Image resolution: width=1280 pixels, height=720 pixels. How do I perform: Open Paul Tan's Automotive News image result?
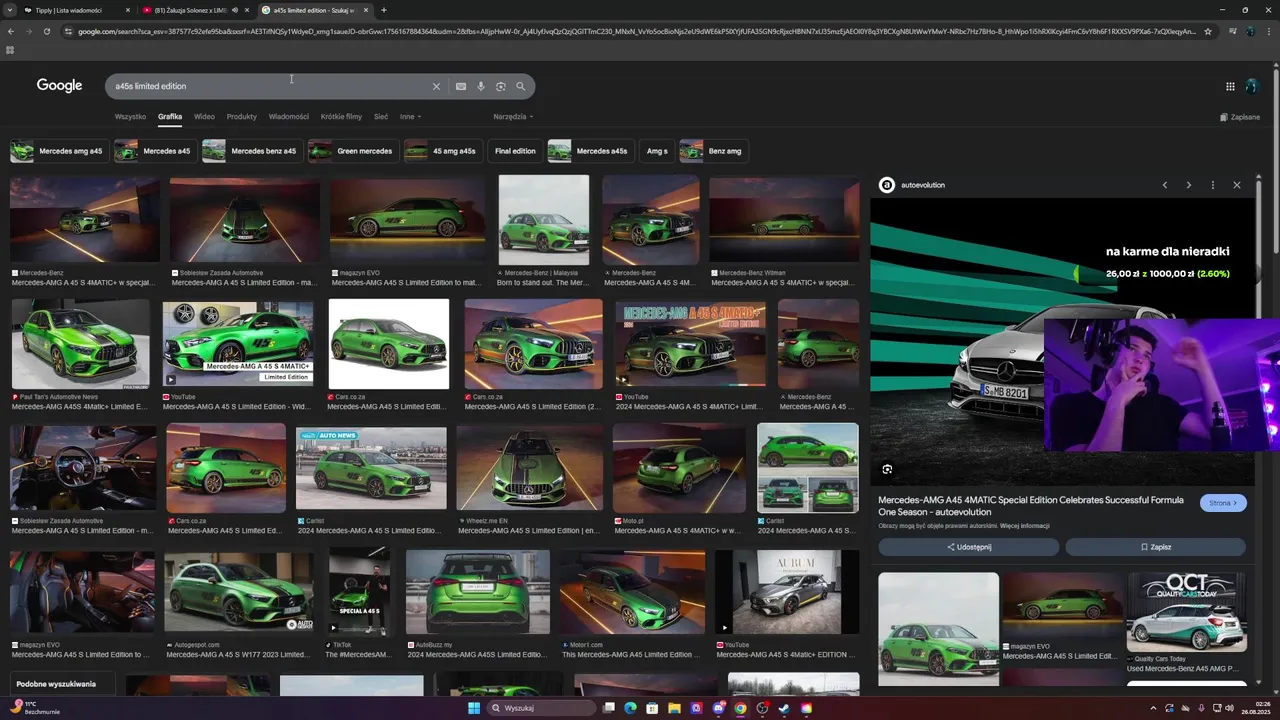[80, 344]
